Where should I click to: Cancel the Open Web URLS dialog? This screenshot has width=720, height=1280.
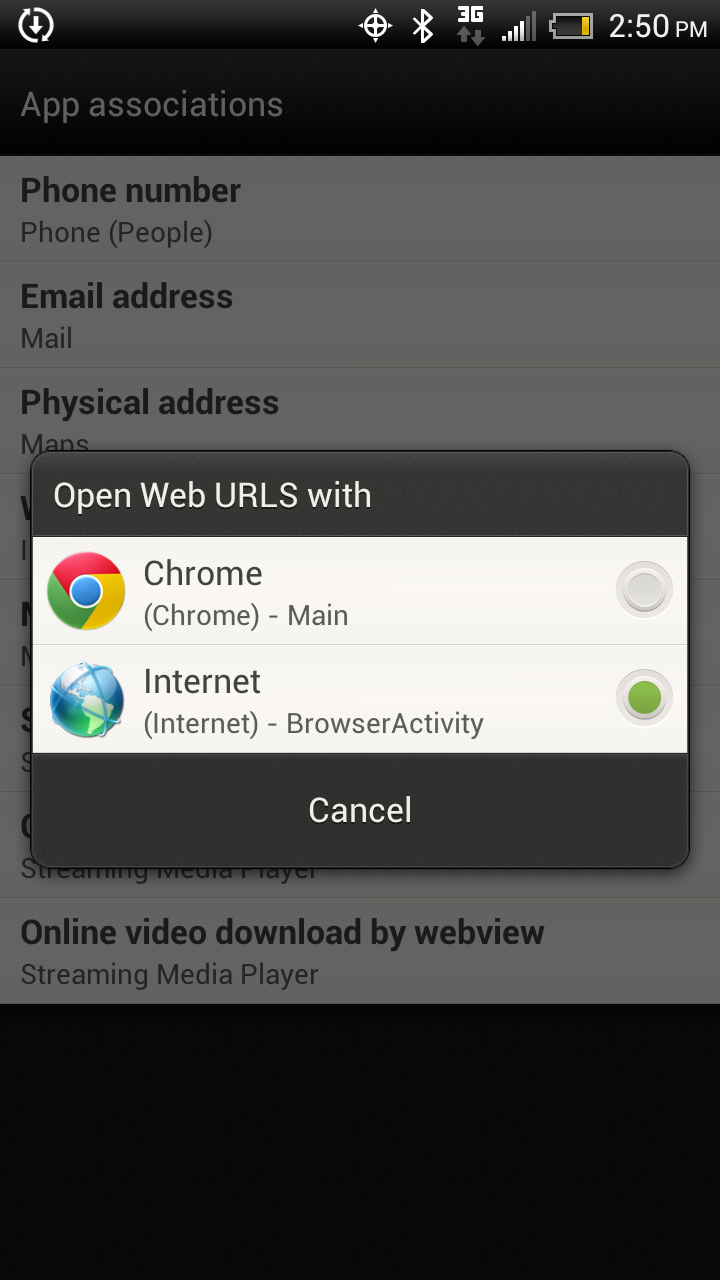360,810
